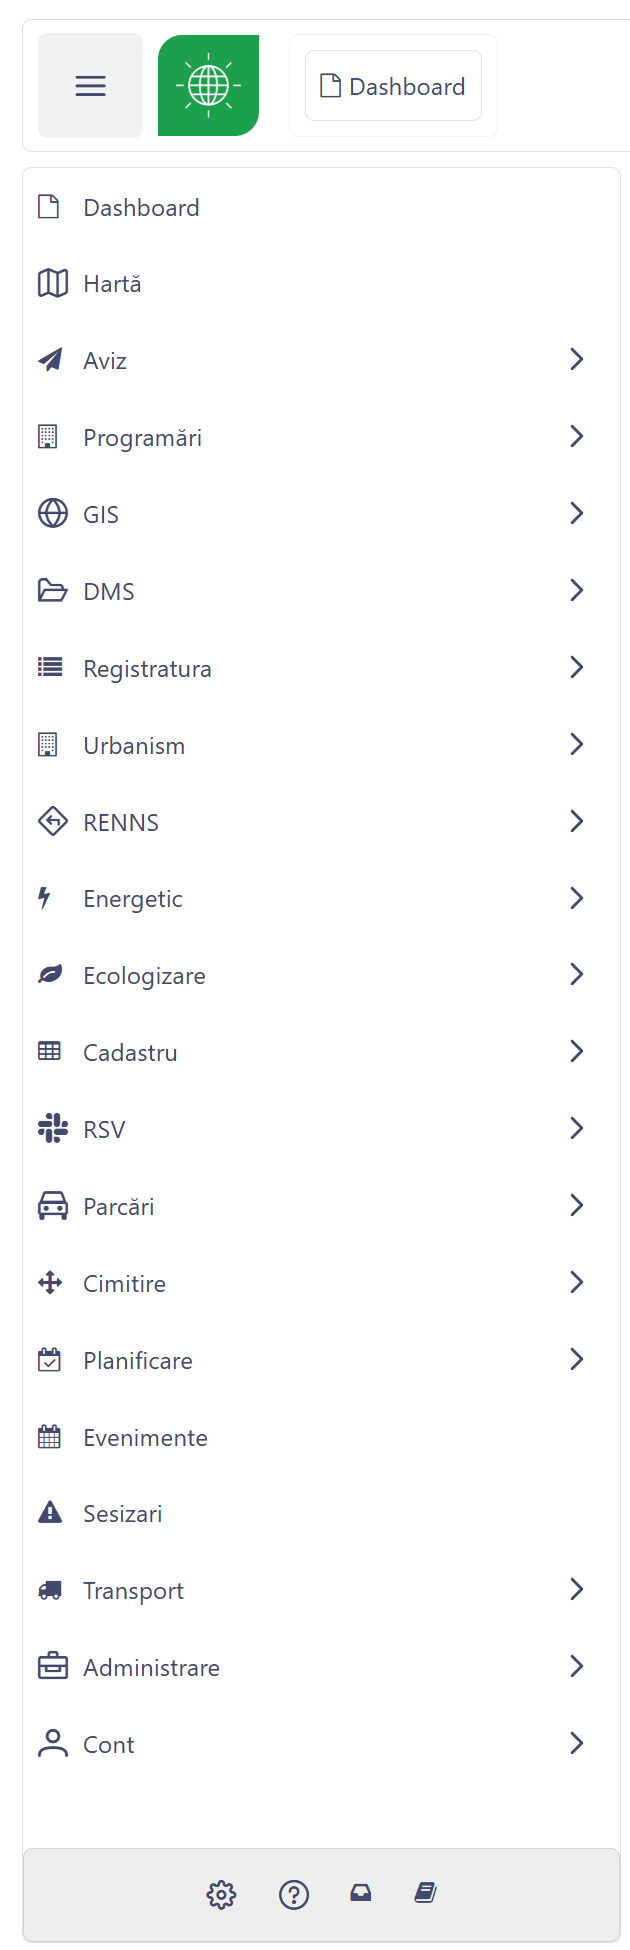
Task: Expand the Cadastru chevron arrow
Action: click(576, 1051)
